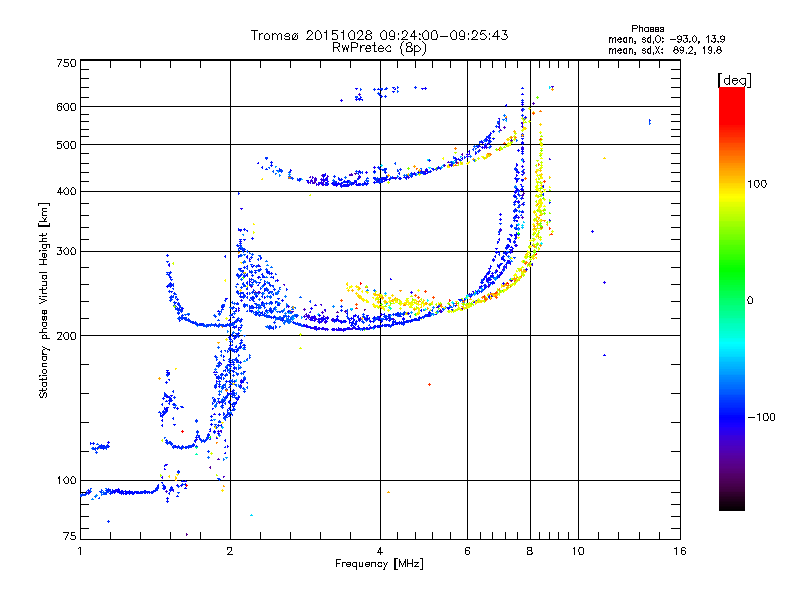Click the colorbar tick label '-100'
This screenshot has height=600, width=800.
pyautogui.click(x=761, y=417)
